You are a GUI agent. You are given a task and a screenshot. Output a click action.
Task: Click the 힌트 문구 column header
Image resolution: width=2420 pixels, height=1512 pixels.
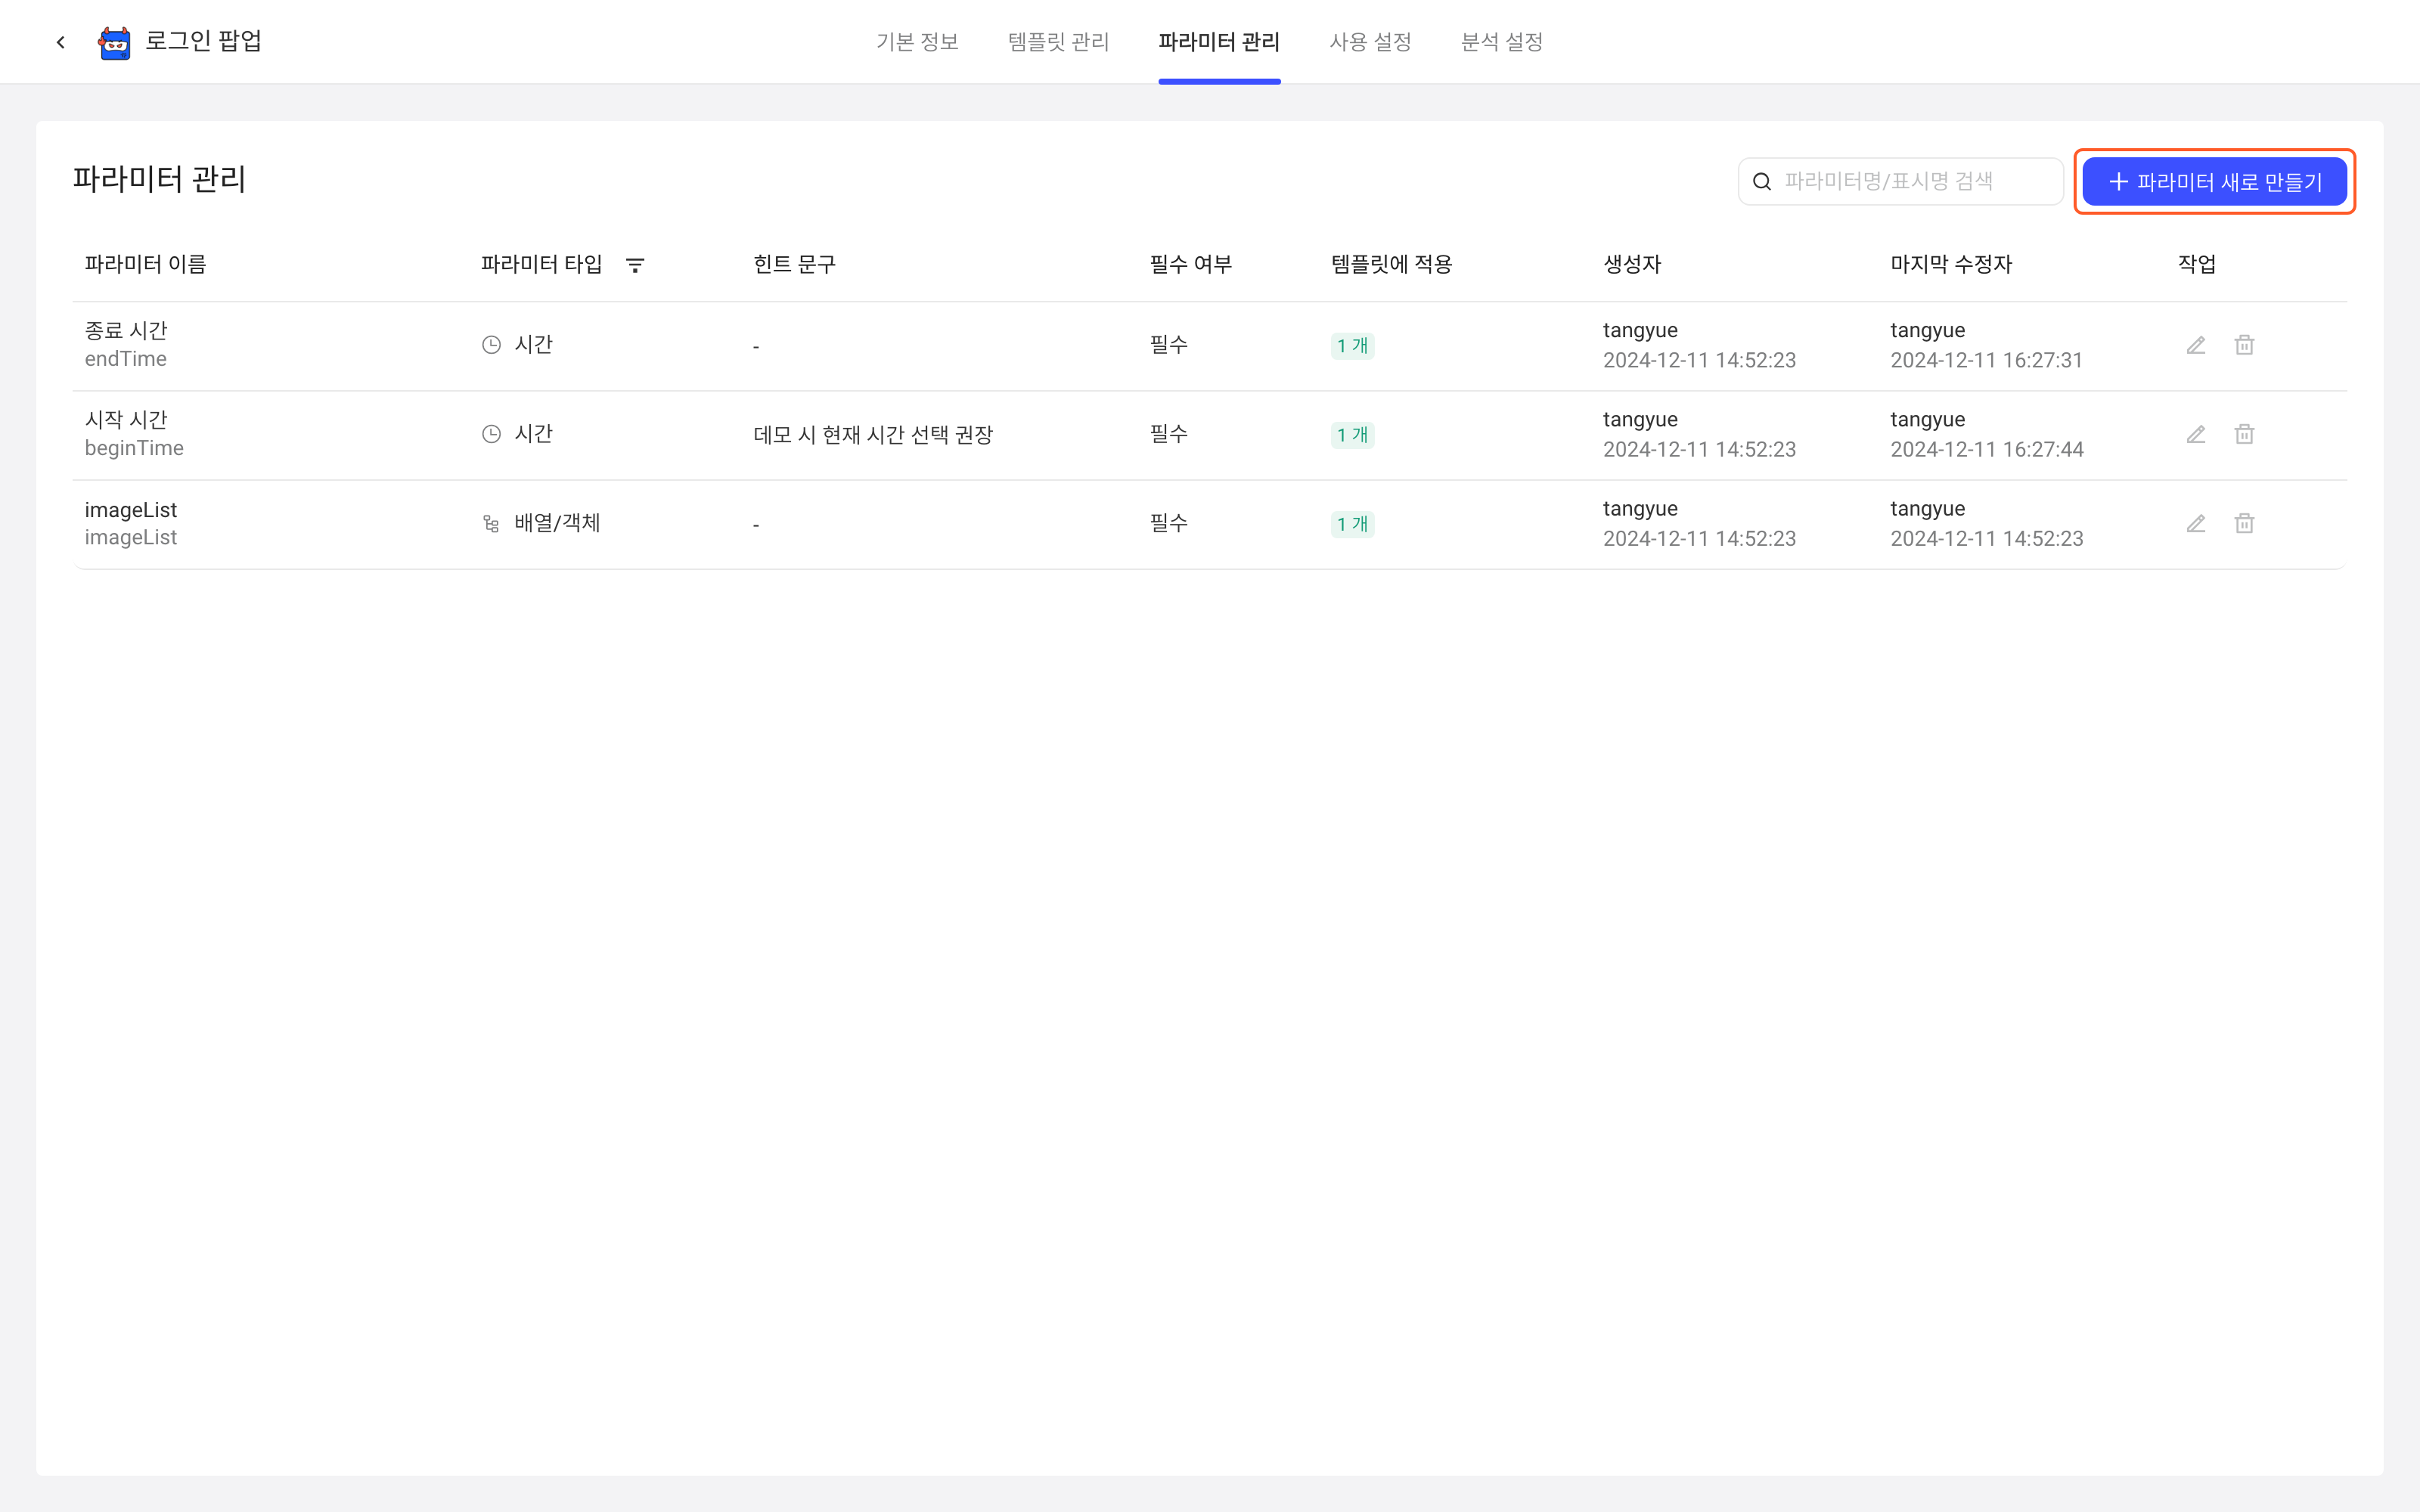click(x=794, y=264)
